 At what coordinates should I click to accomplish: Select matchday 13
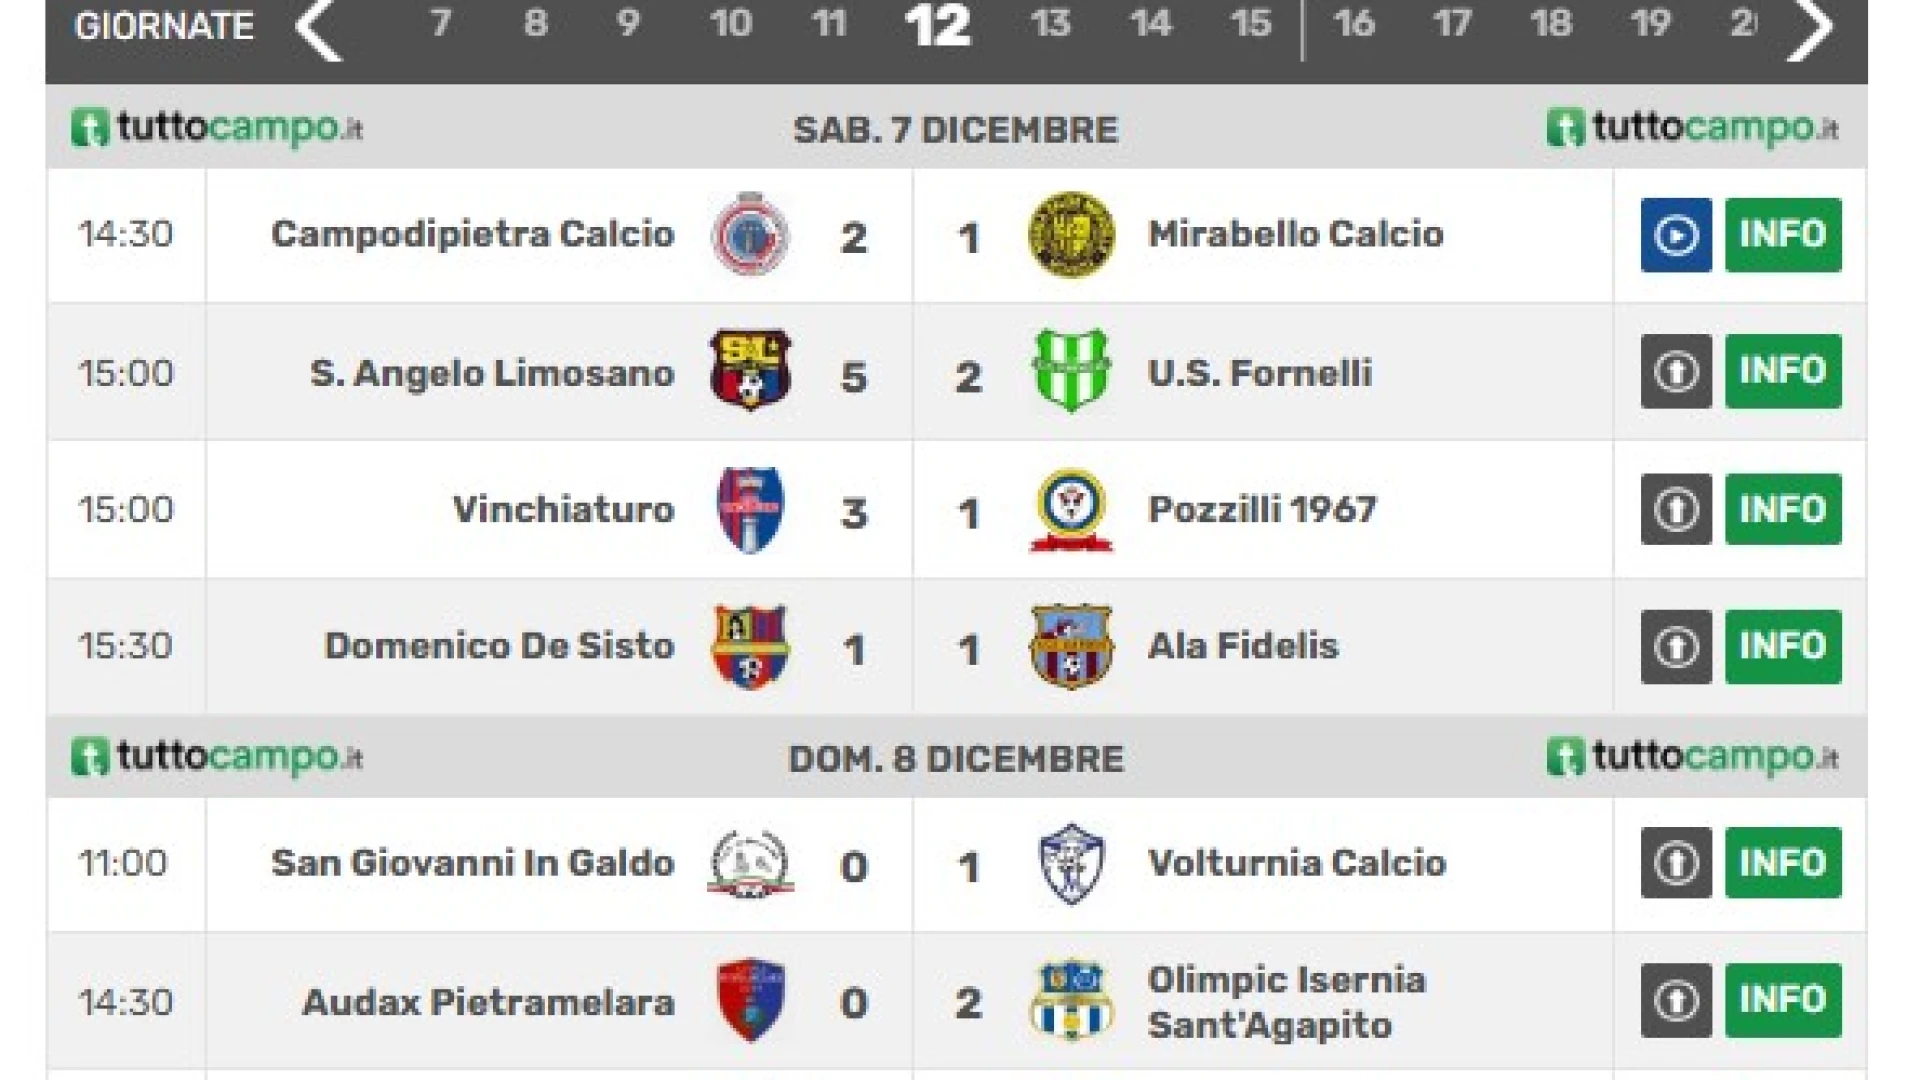1050,24
